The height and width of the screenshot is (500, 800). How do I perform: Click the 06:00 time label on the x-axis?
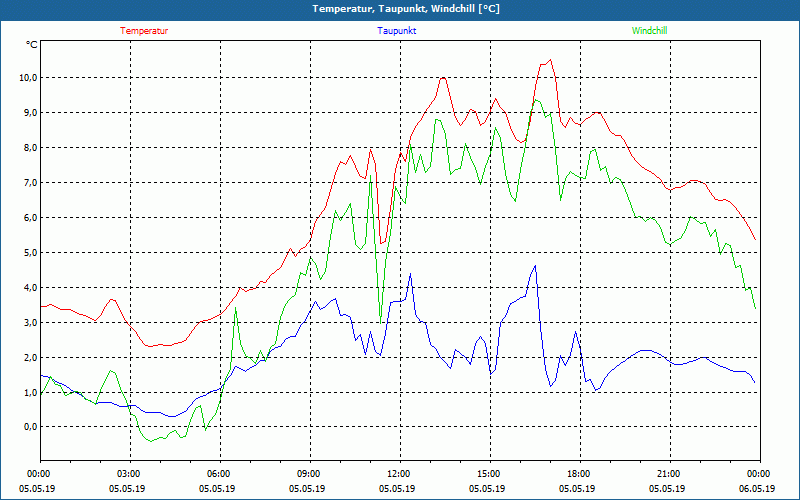[x=220, y=474]
